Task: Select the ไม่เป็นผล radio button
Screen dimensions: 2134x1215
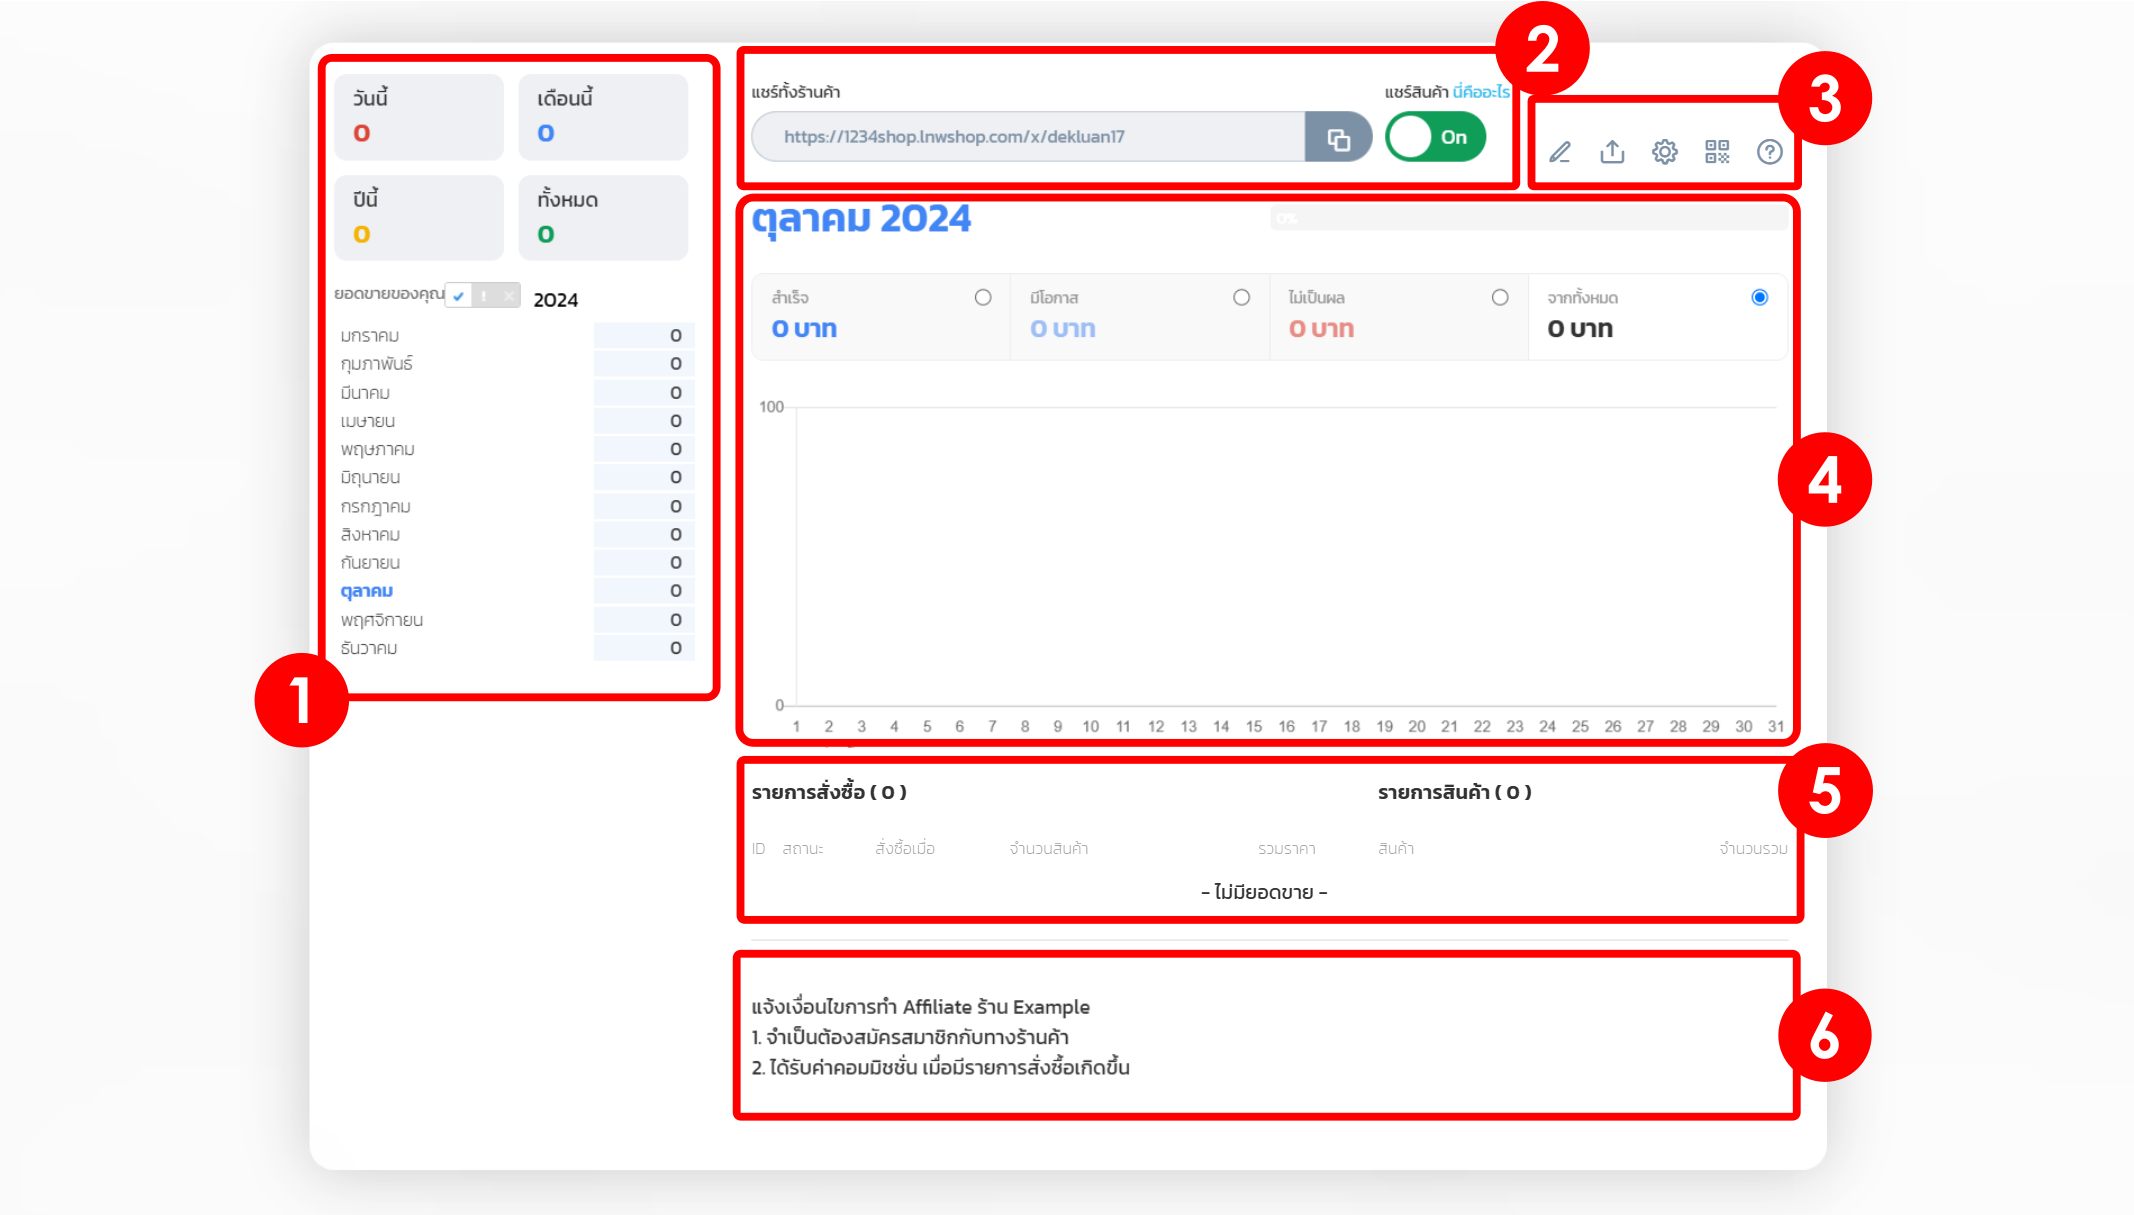Action: 1500,297
